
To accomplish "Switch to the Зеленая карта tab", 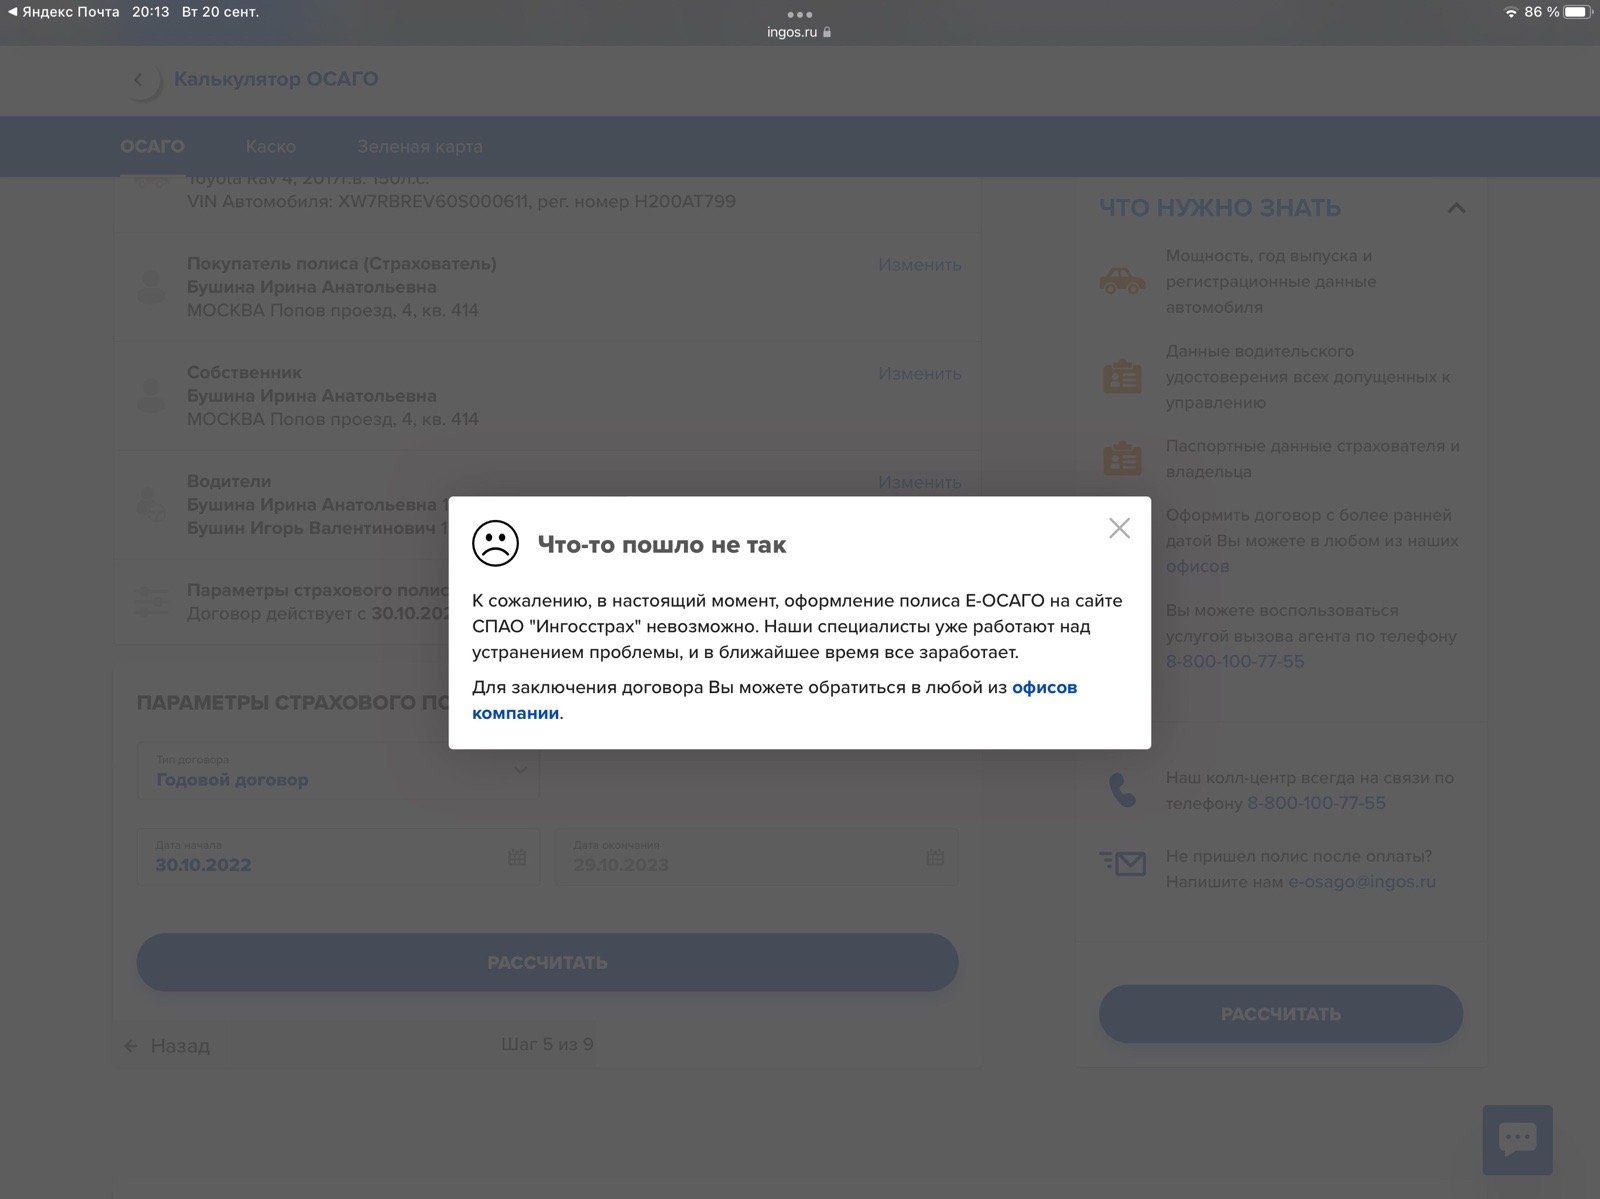I will pos(420,146).
